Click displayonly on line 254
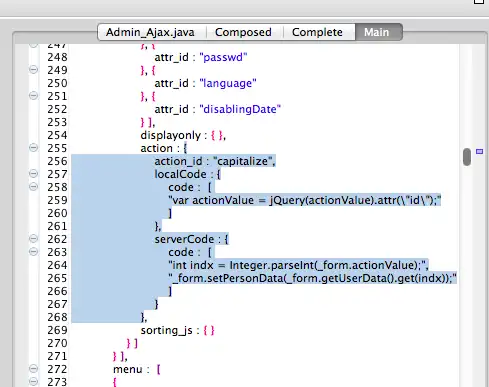 pos(171,135)
